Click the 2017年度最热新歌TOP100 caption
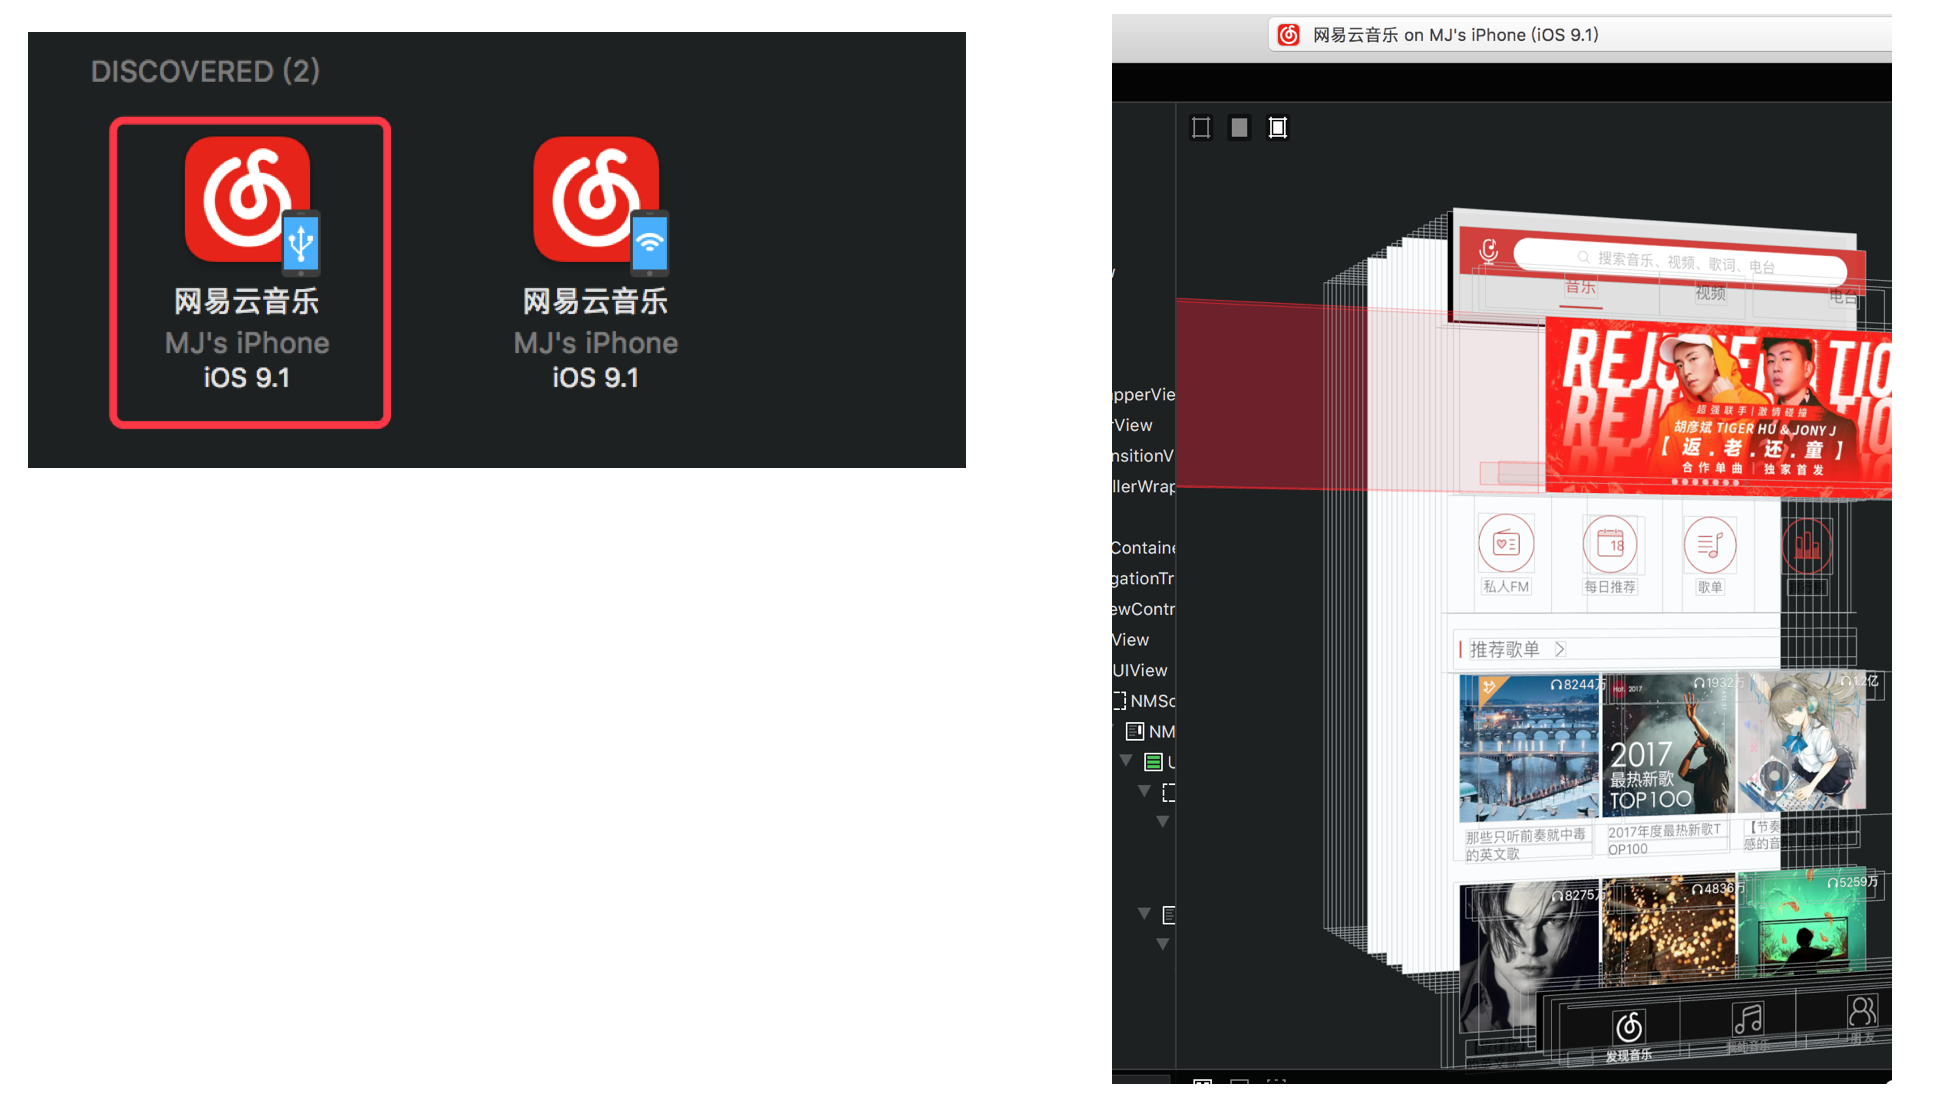The image size is (1944, 1102). [1665, 839]
